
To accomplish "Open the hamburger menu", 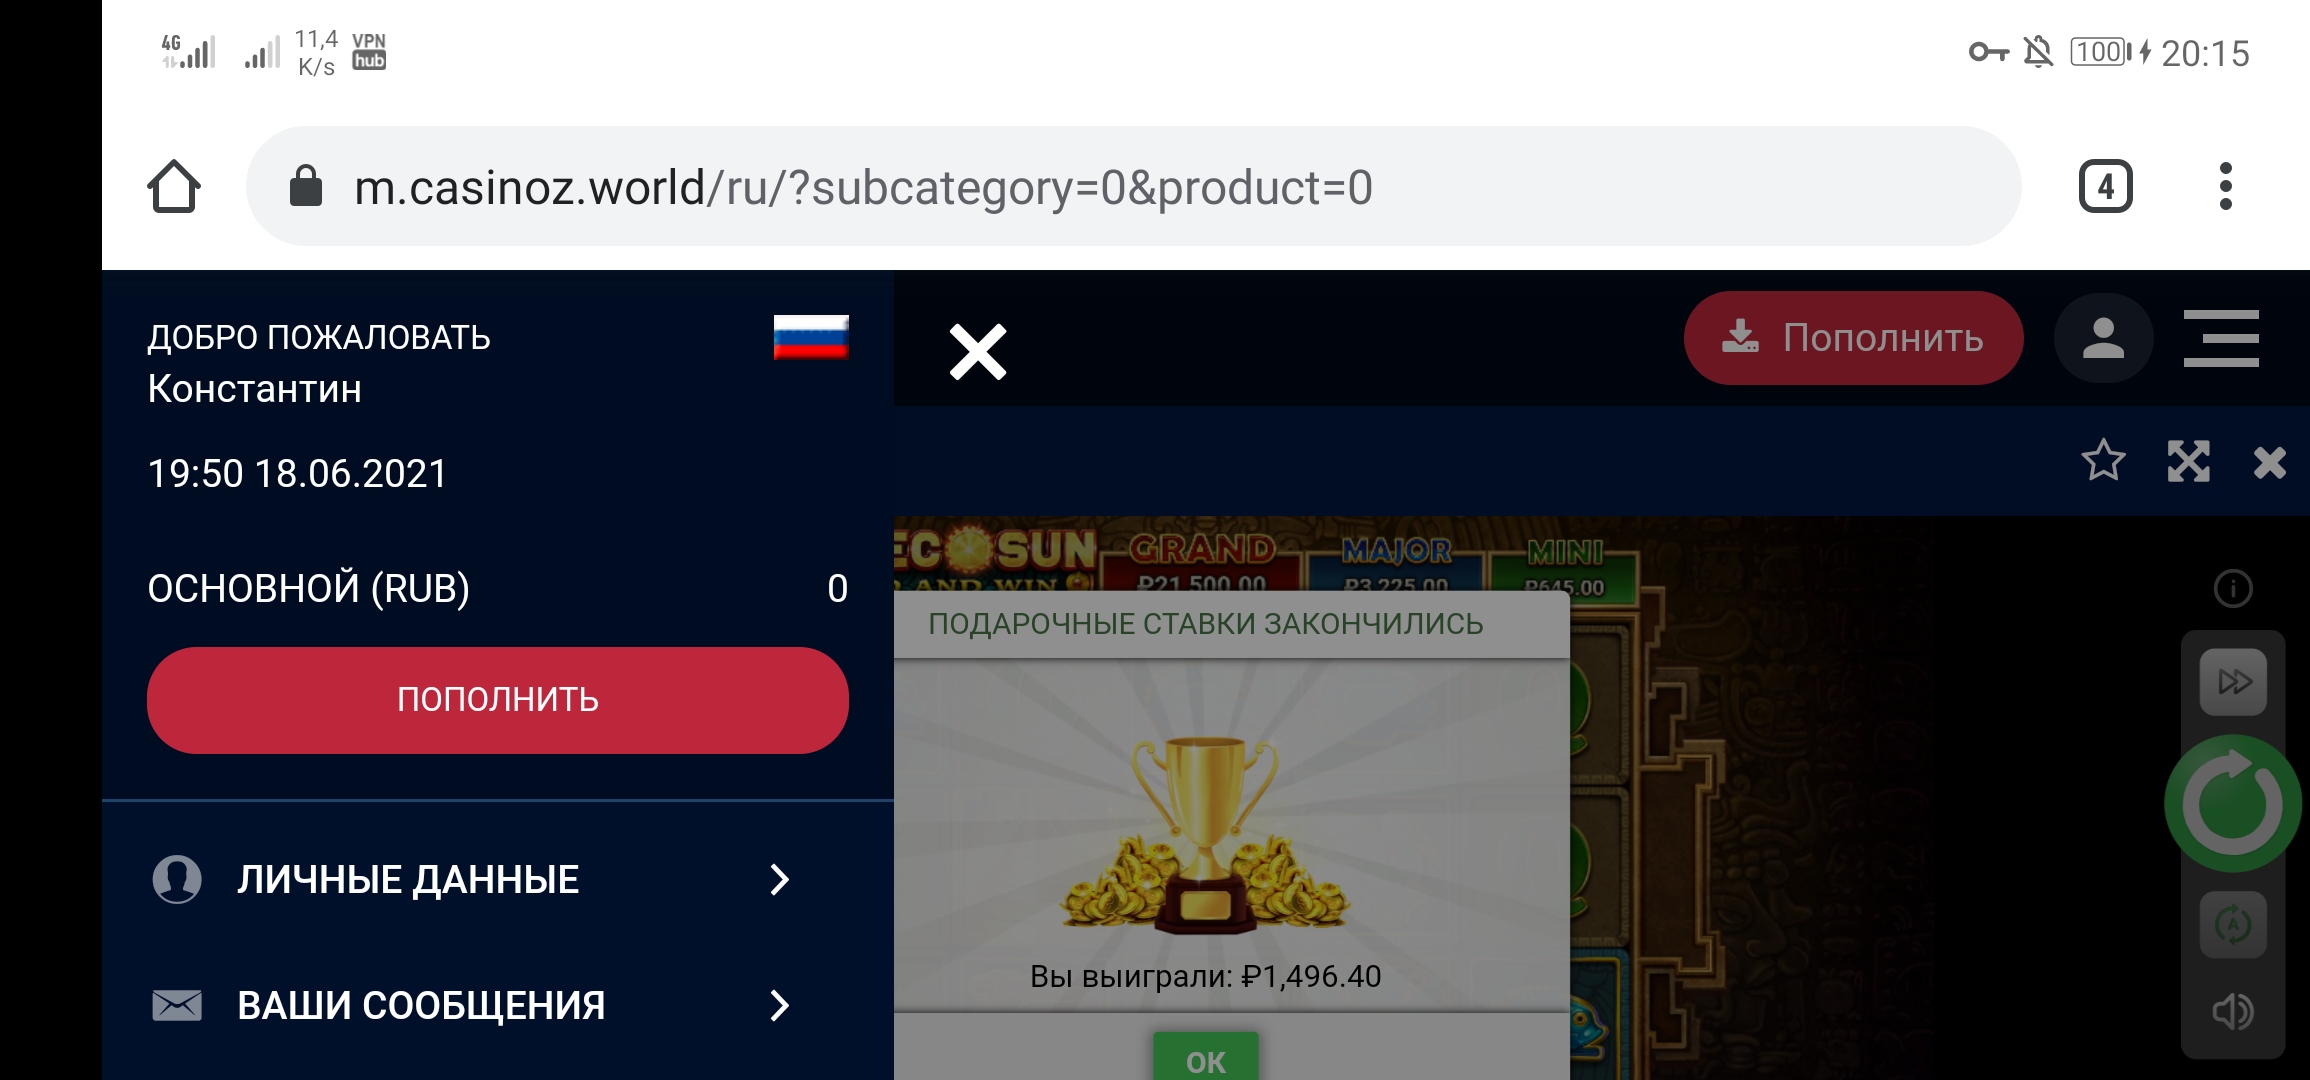I will tap(2221, 338).
